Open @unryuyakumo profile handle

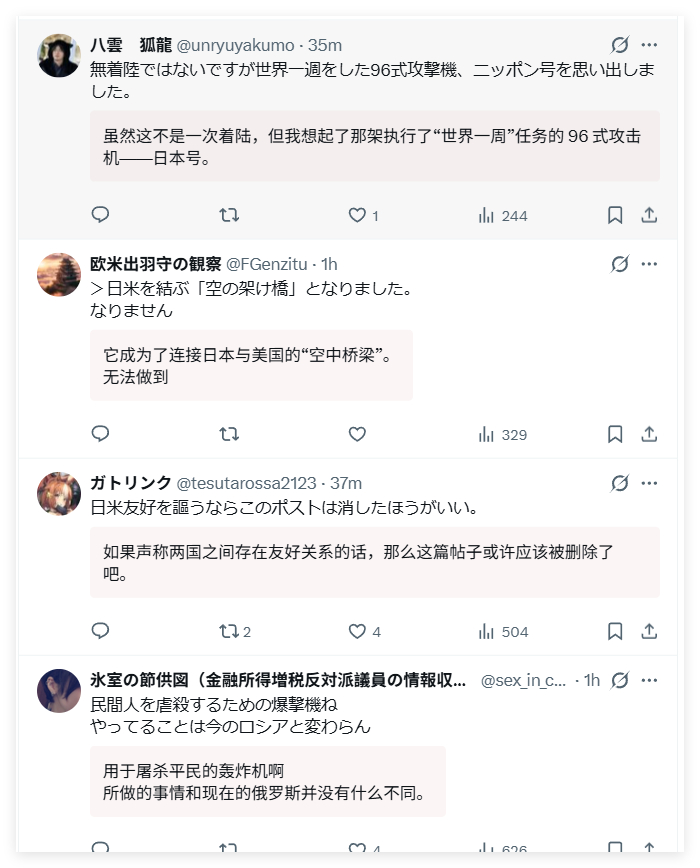pyautogui.click(x=235, y=45)
